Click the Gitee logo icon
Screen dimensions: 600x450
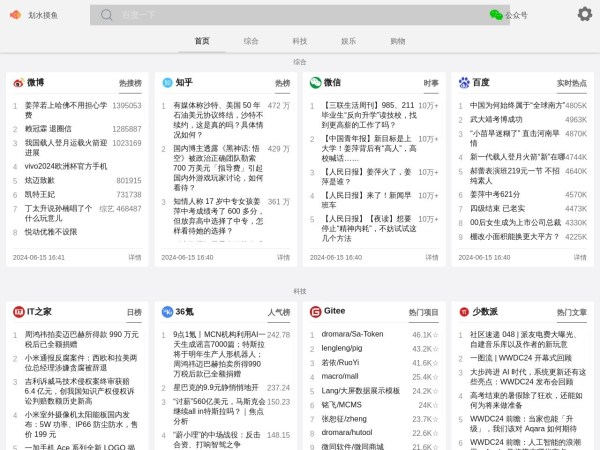click(315, 312)
